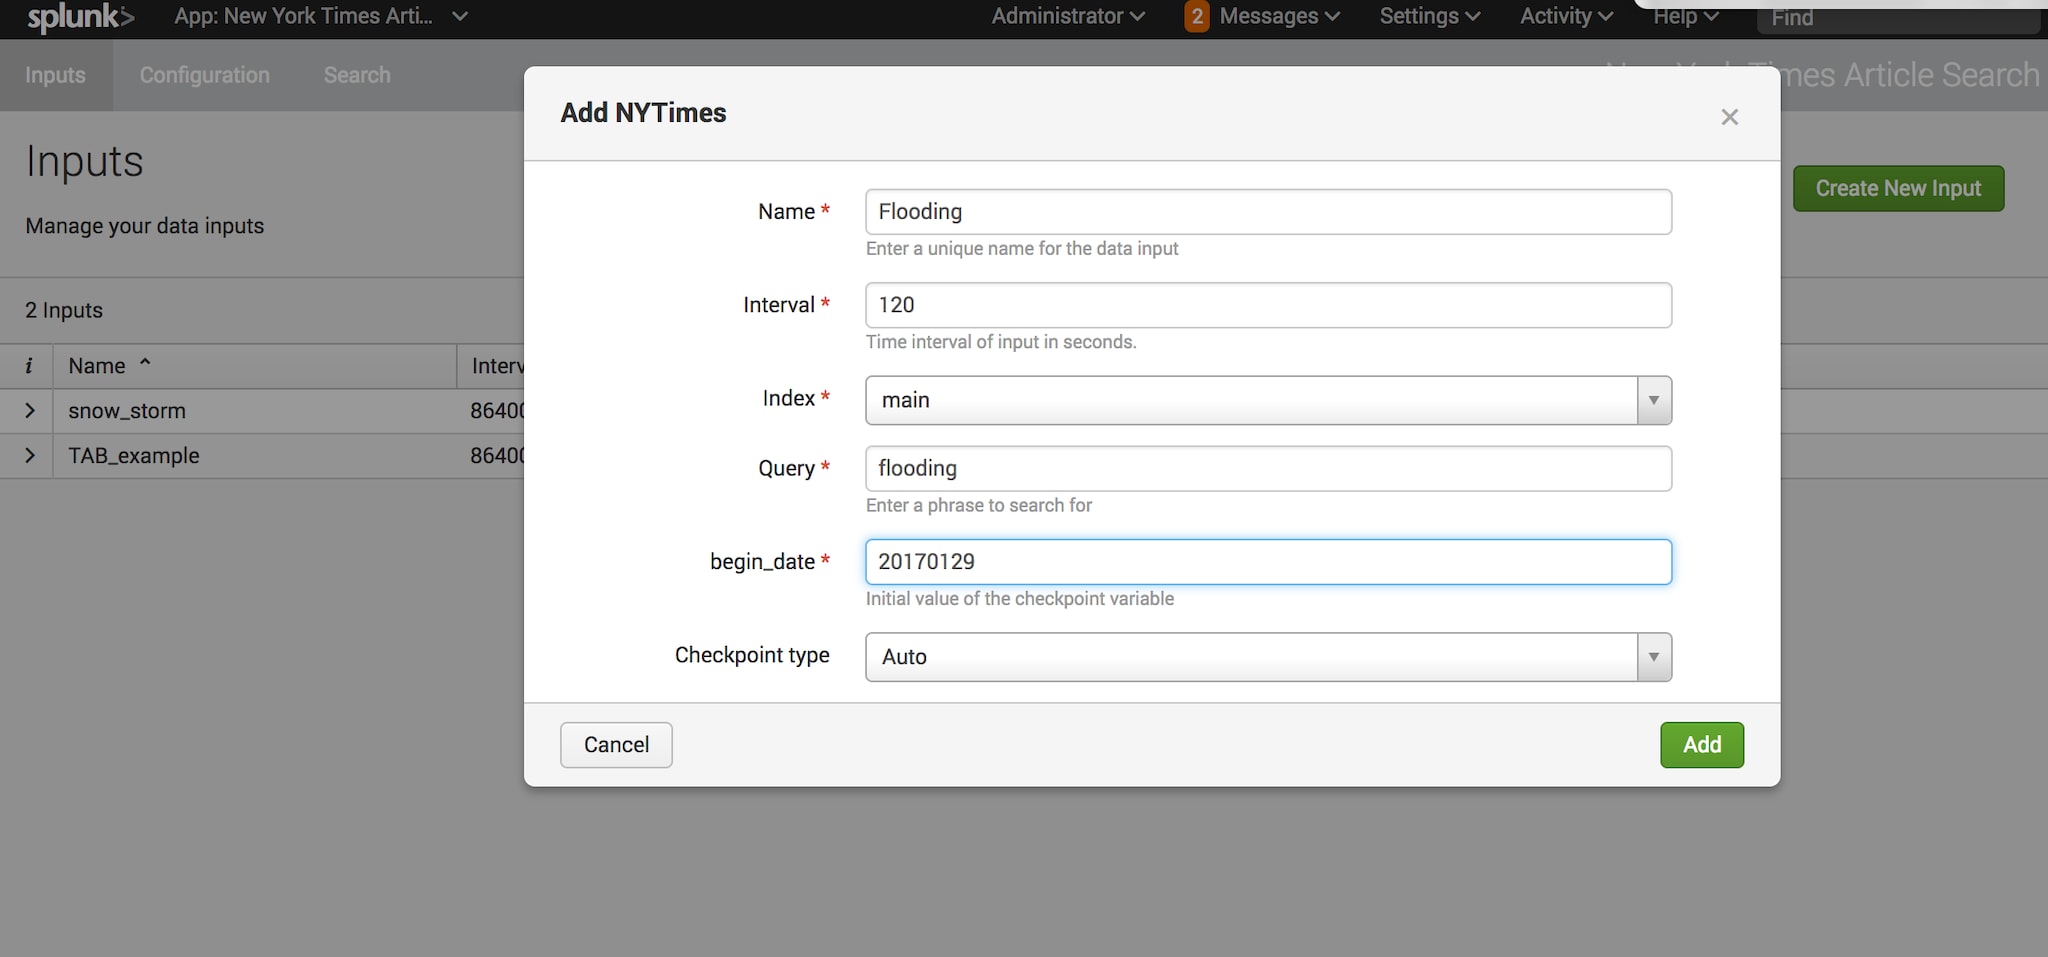
Task: Click the begin_date field showing 20170129
Action: (1268, 562)
